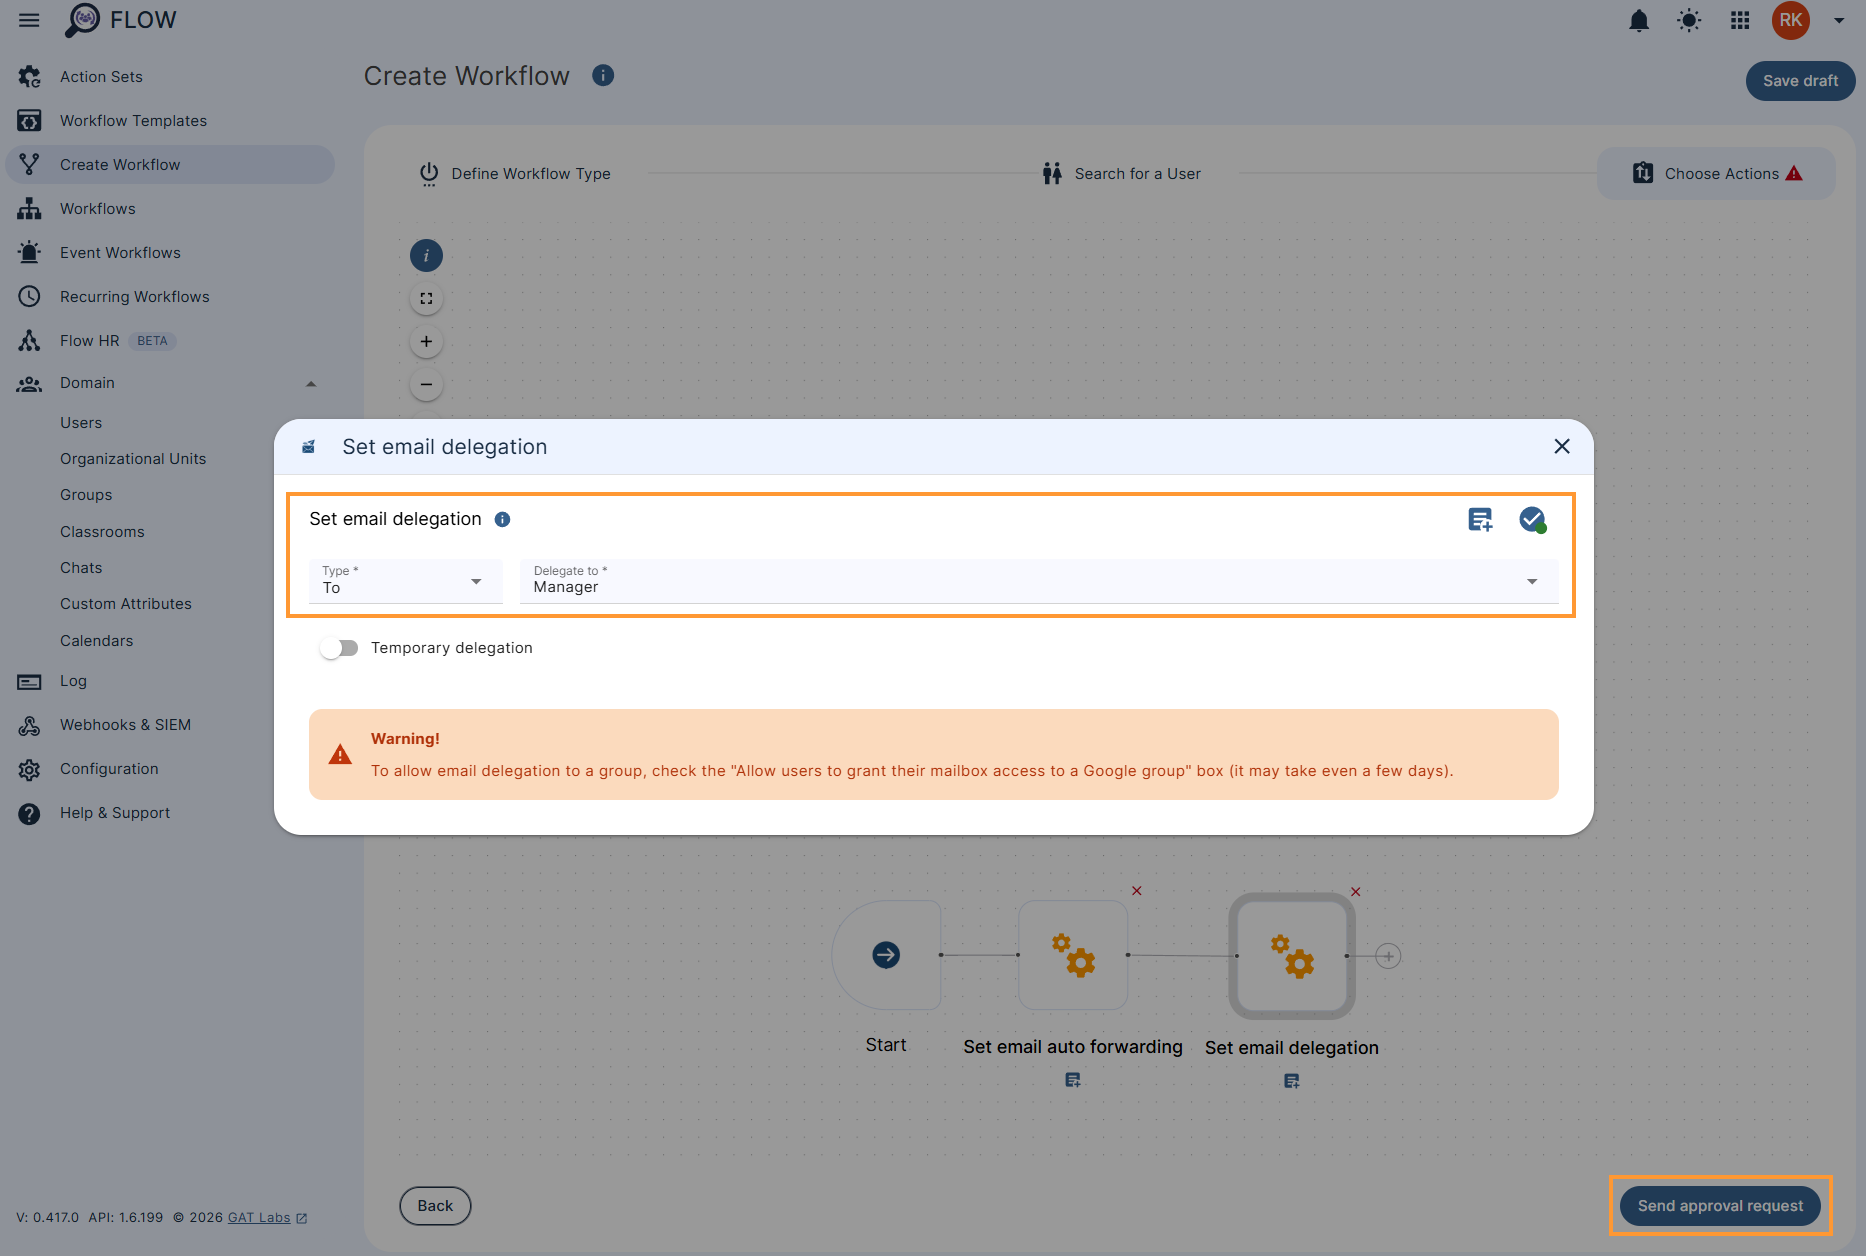Collapse the Domain section
The height and width of the screenshot is (1256, 1866).
(x=311, y=383)
